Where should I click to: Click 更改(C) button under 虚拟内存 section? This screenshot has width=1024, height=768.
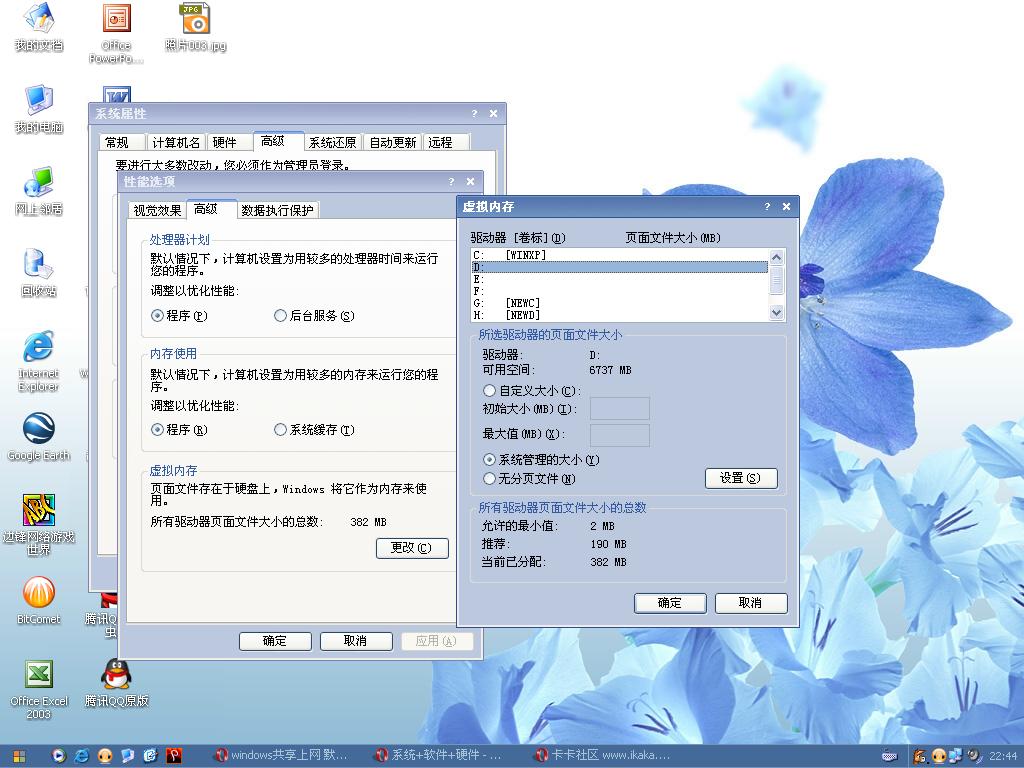(412, 548)
